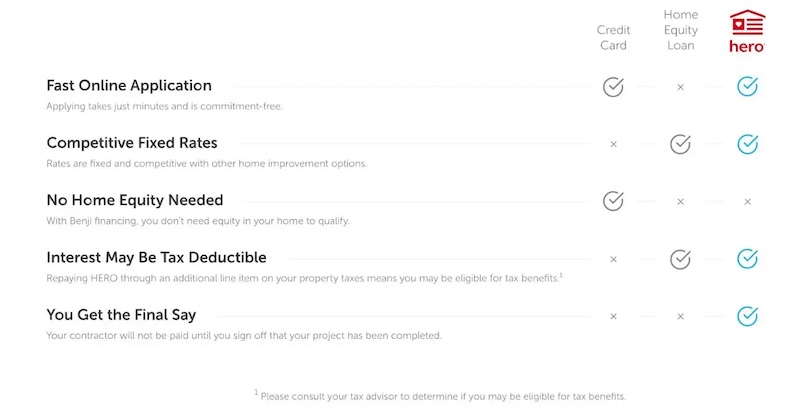Click the red hero house logo
This screenshot has height=414, width=800.
(747, 31)
